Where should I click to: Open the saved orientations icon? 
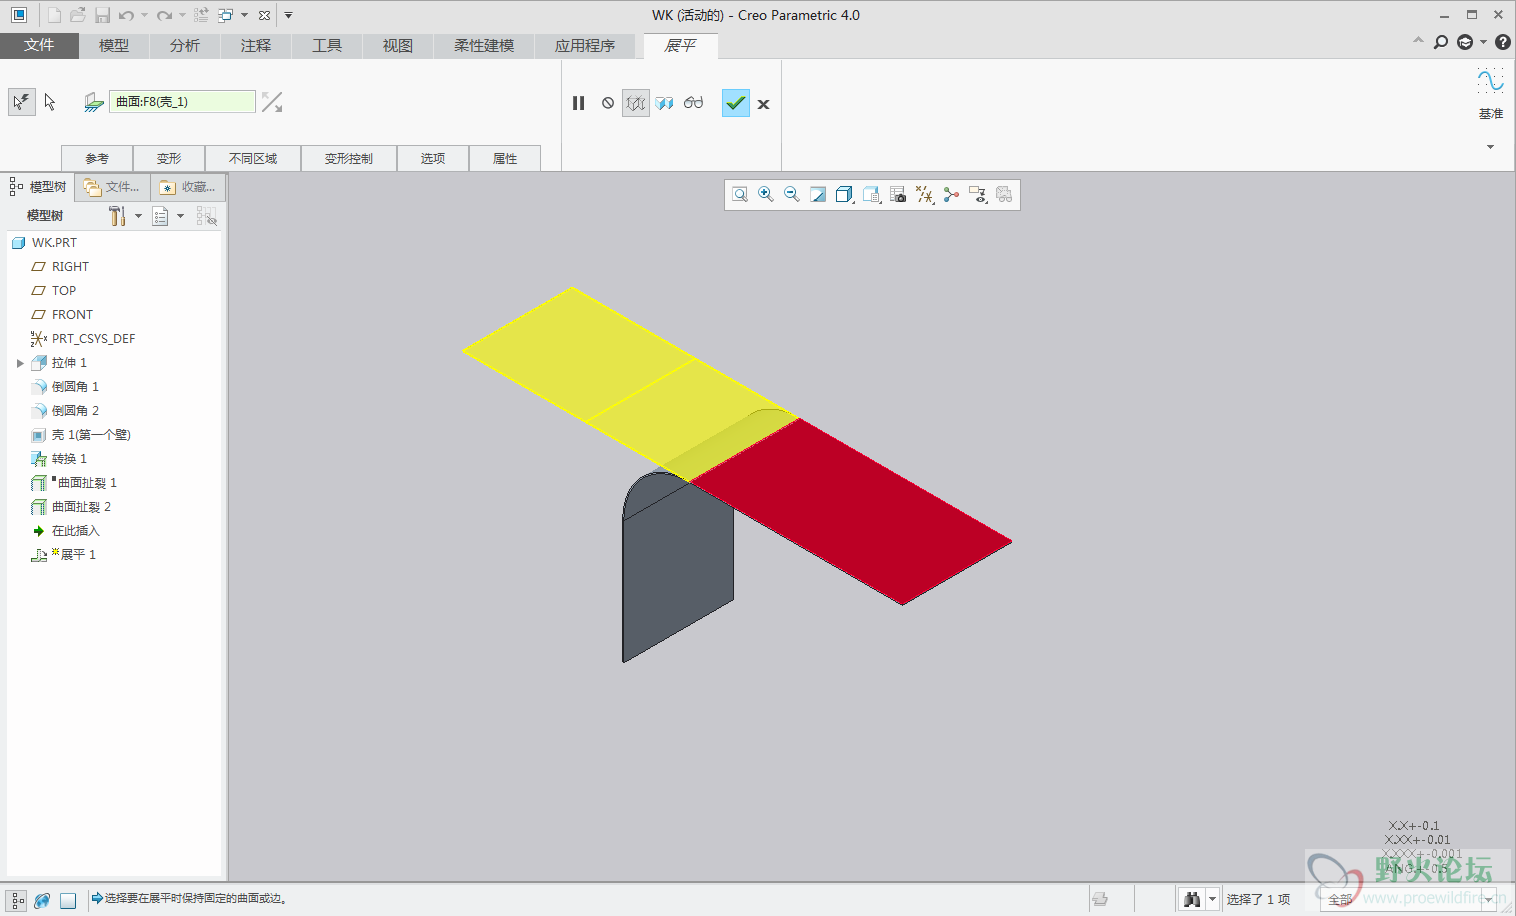pos(872,195)
